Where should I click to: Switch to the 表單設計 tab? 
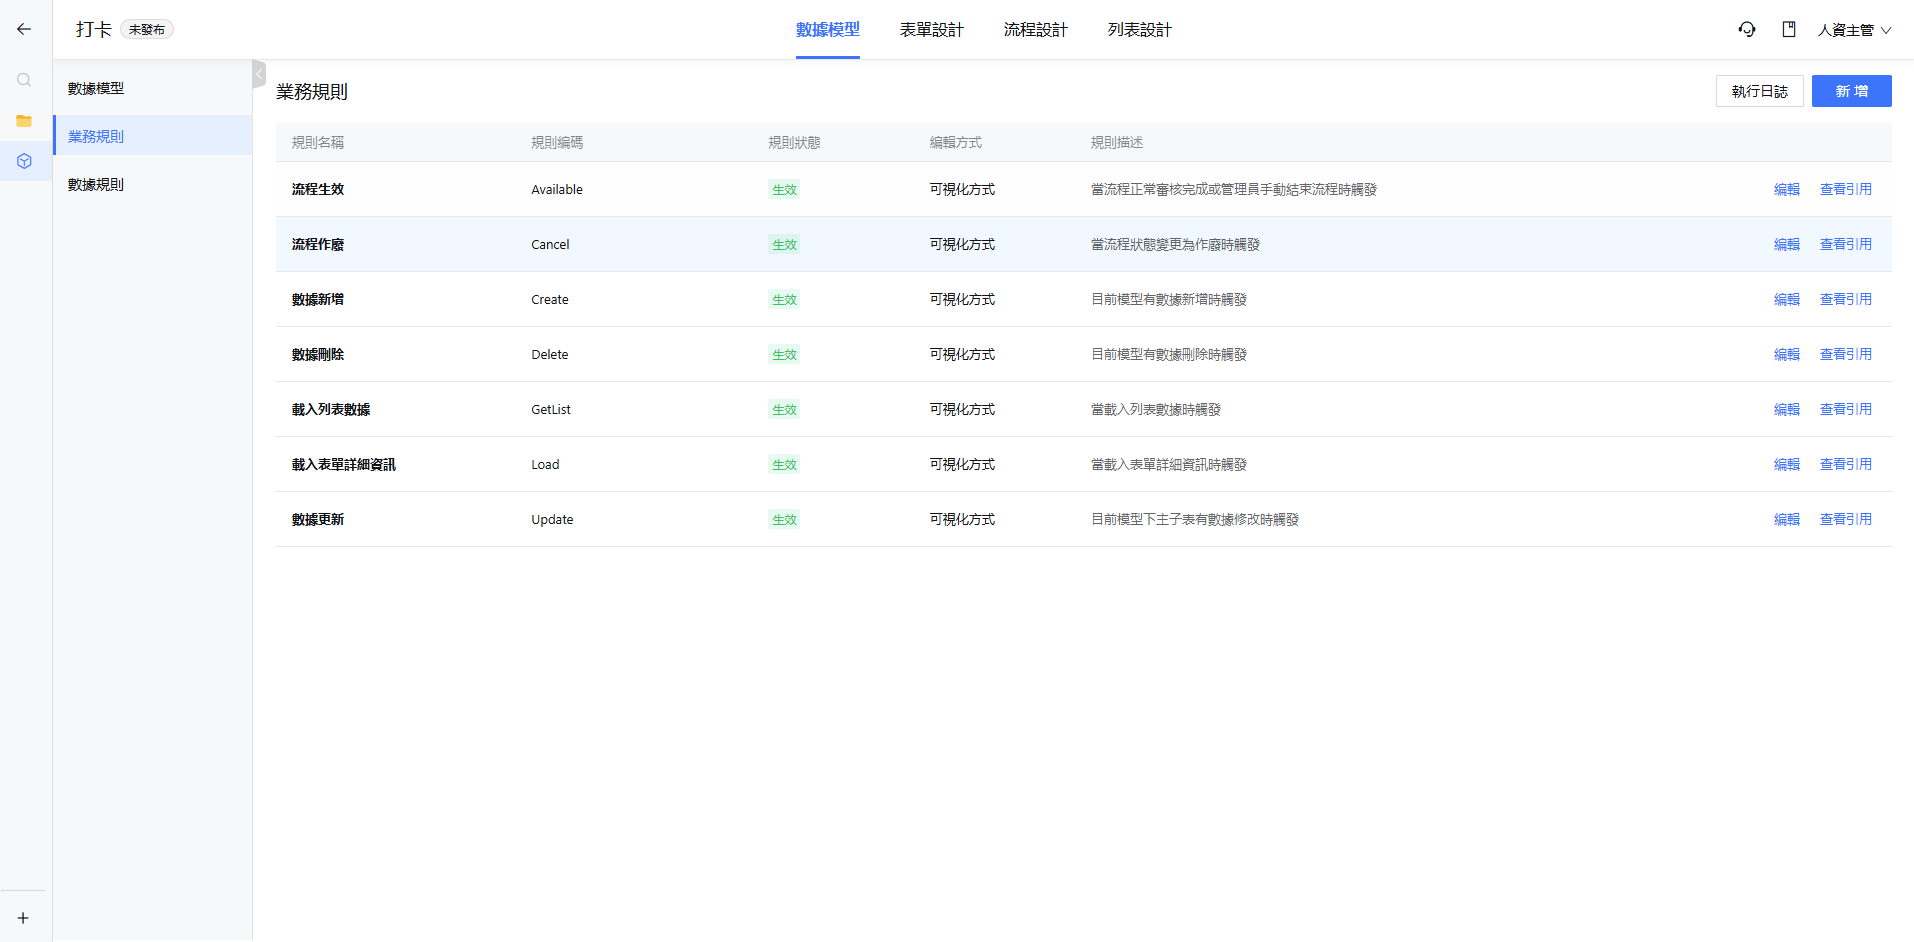point(931,30)
